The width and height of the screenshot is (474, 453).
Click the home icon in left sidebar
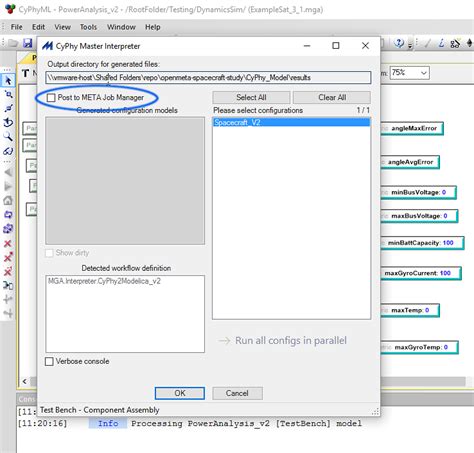point(8,200)
